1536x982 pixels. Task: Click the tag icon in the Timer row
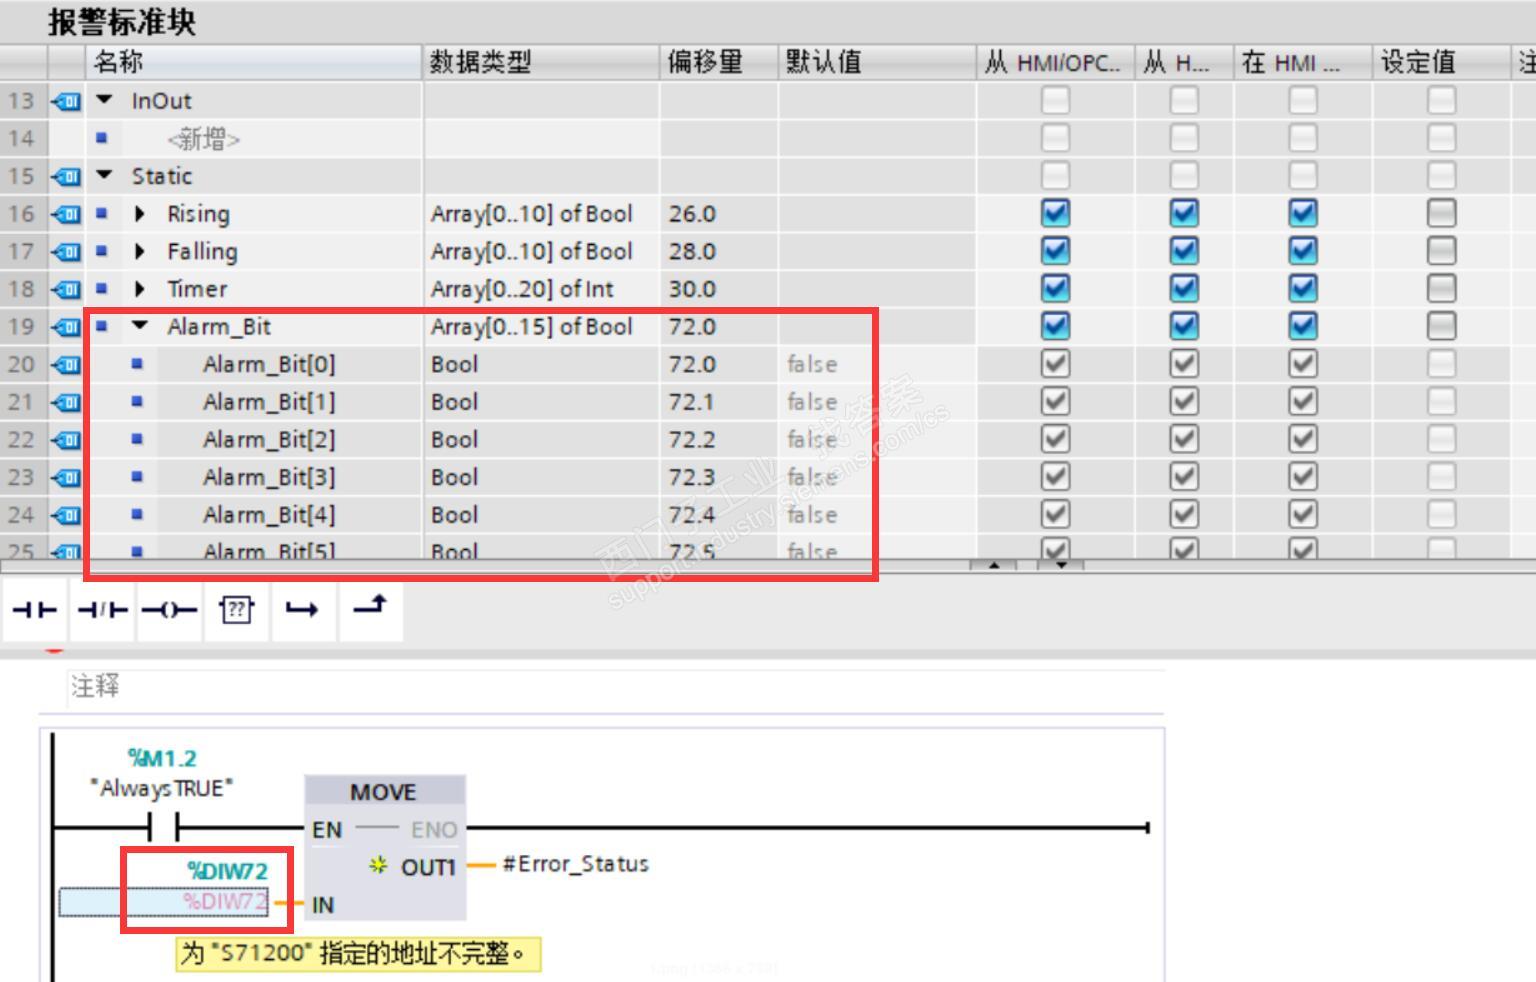[x=66, y=289]
